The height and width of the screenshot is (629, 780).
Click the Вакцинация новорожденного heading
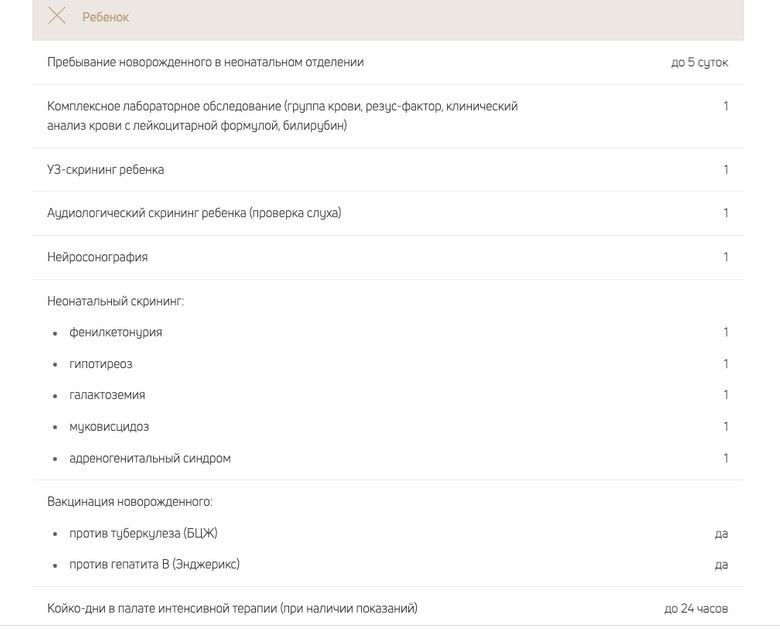(x=130, y=502)
